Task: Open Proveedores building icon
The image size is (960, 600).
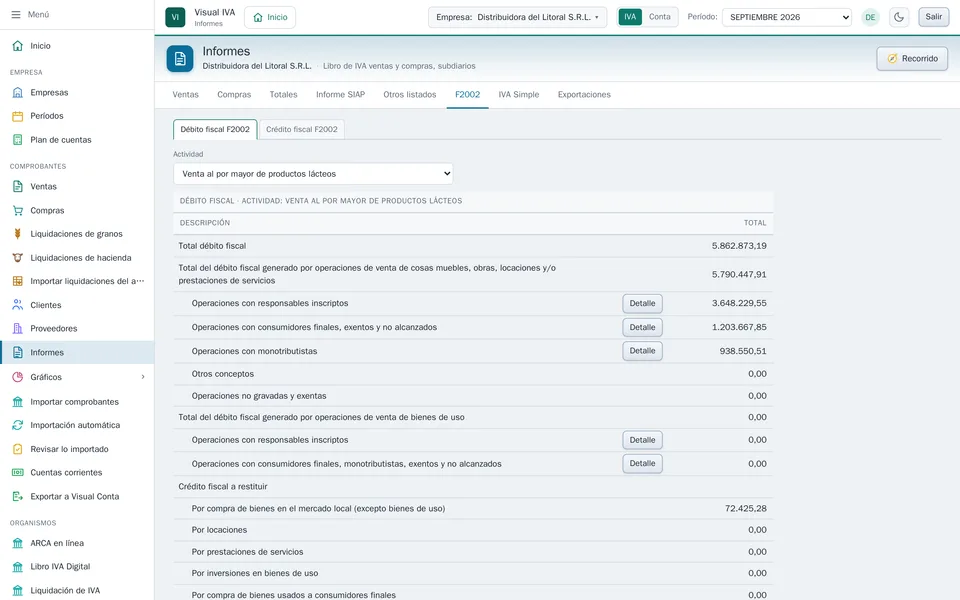Action: (18, 328)
